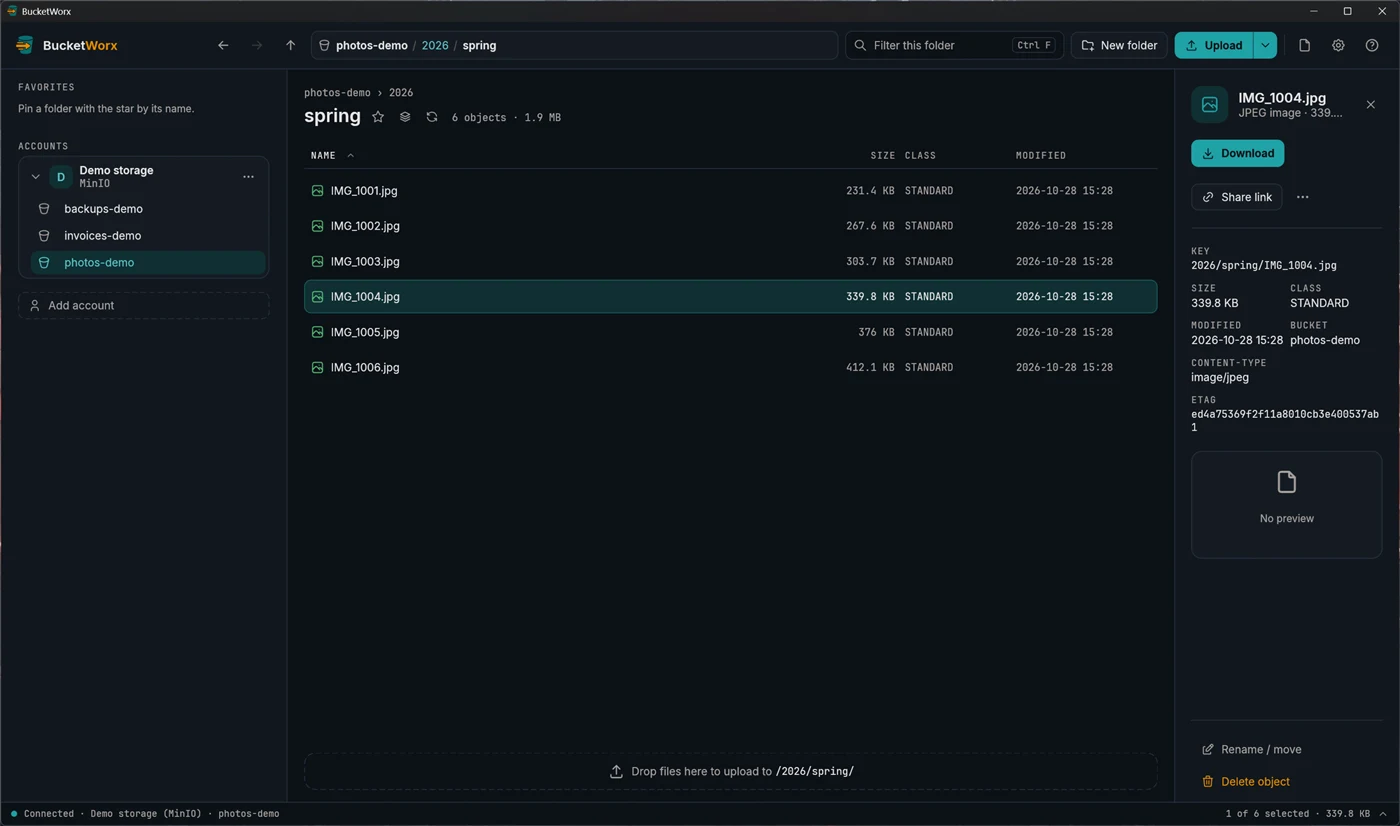Go up one folder level
The height and width of the screenshot is (826, 1400).
tap(290, 45)
